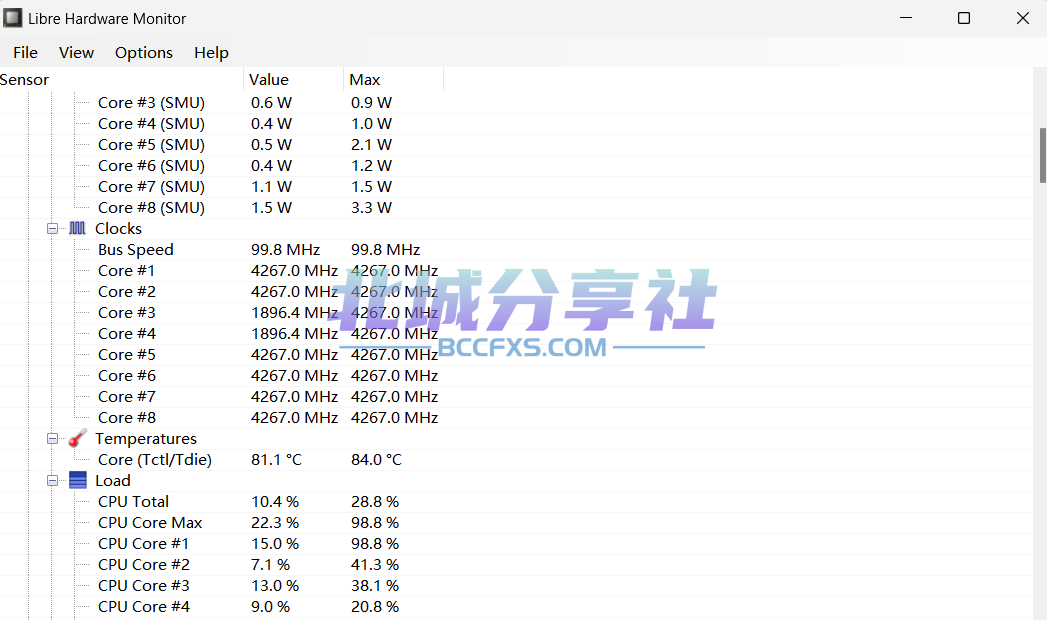Select the CPU Core Max load row
Viewport: 1047px width, 620px height.
tap(516, 523)
